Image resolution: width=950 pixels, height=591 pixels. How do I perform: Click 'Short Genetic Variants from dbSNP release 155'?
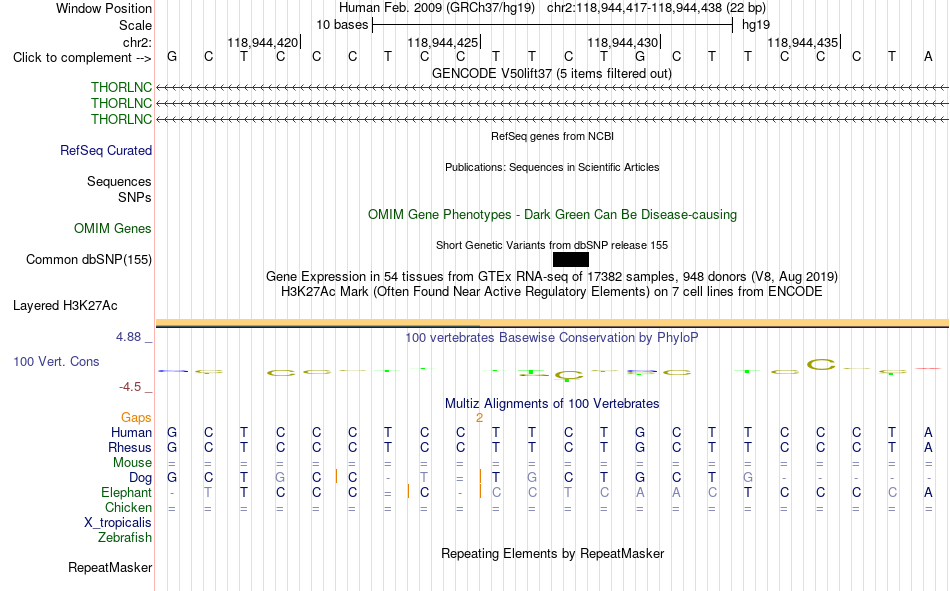[552, 245]
